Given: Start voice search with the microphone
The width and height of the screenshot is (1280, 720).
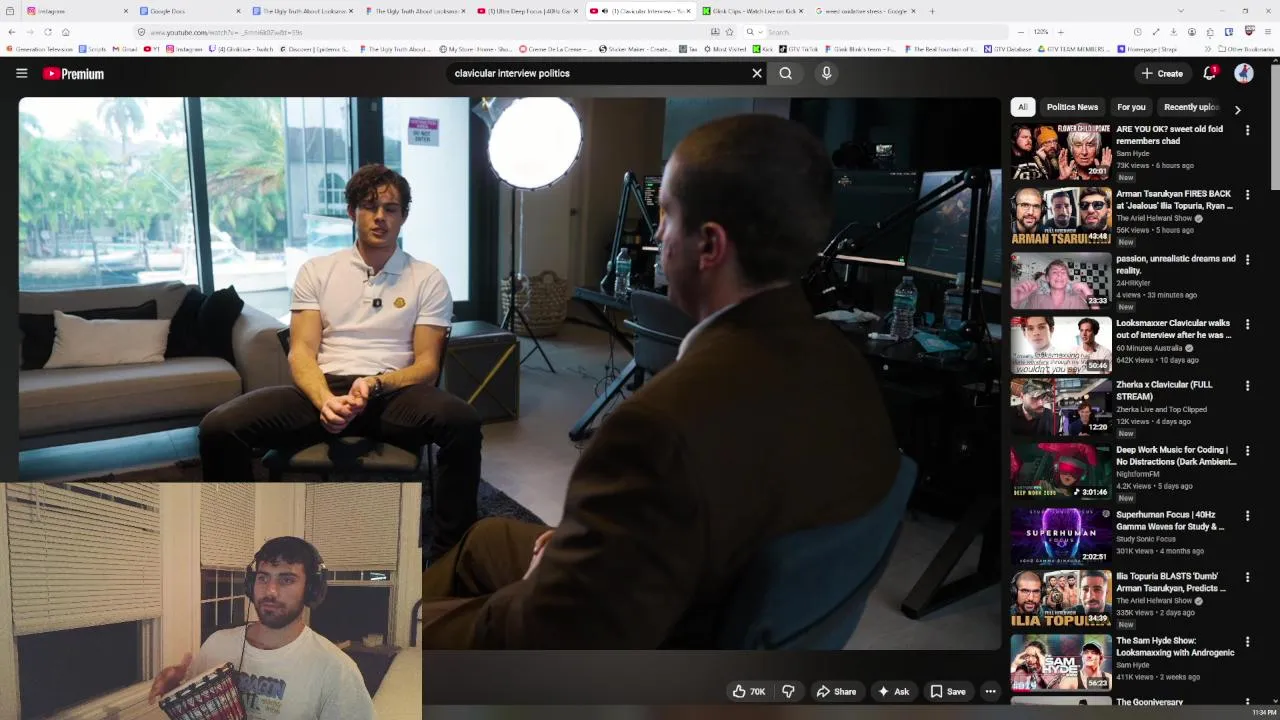Looking at the screenshot, I should pyautogui.click(x=826, y=73).
